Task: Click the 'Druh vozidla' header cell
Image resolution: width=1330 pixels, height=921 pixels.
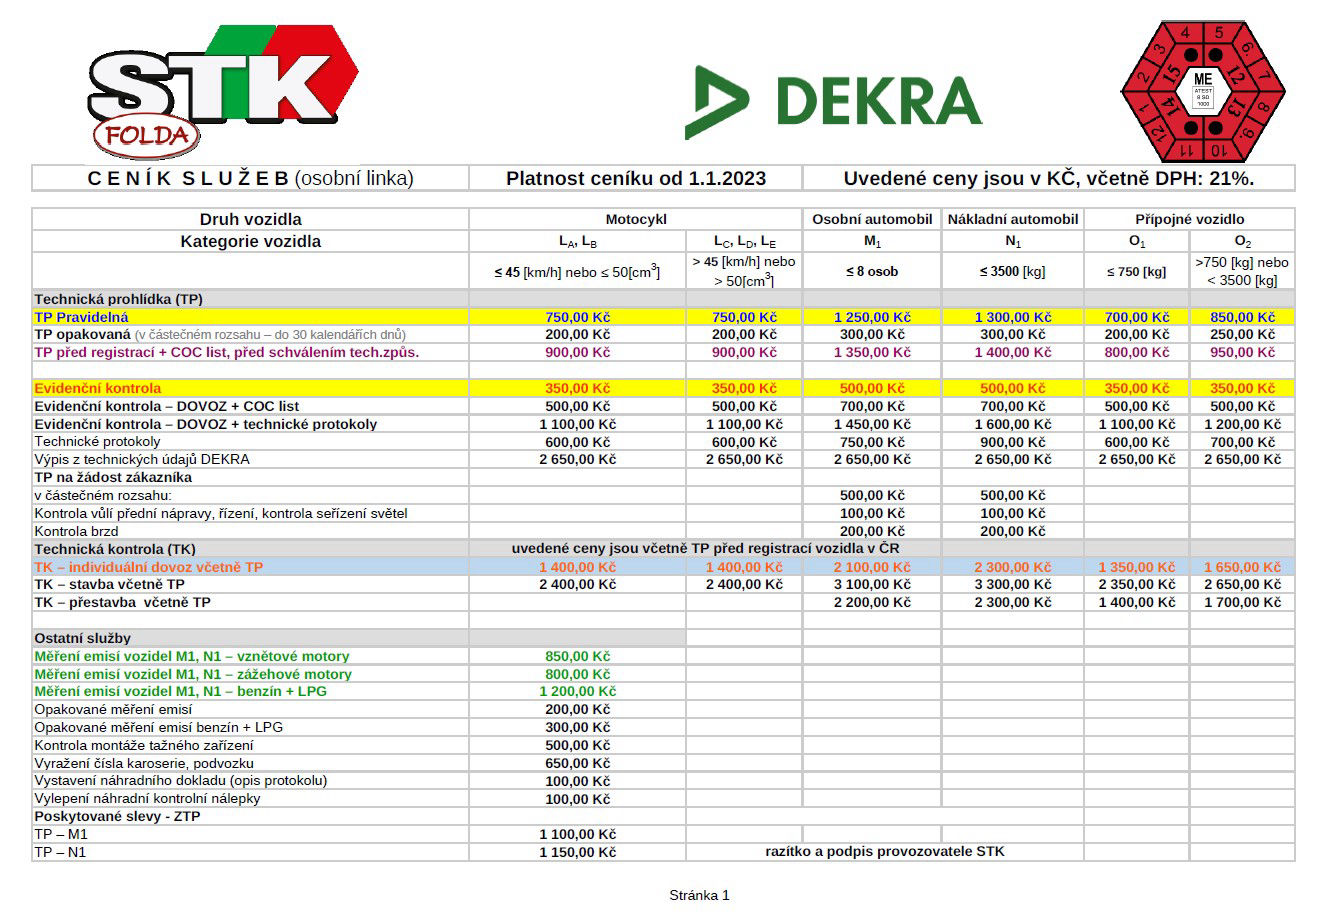Action: point(251,219)
